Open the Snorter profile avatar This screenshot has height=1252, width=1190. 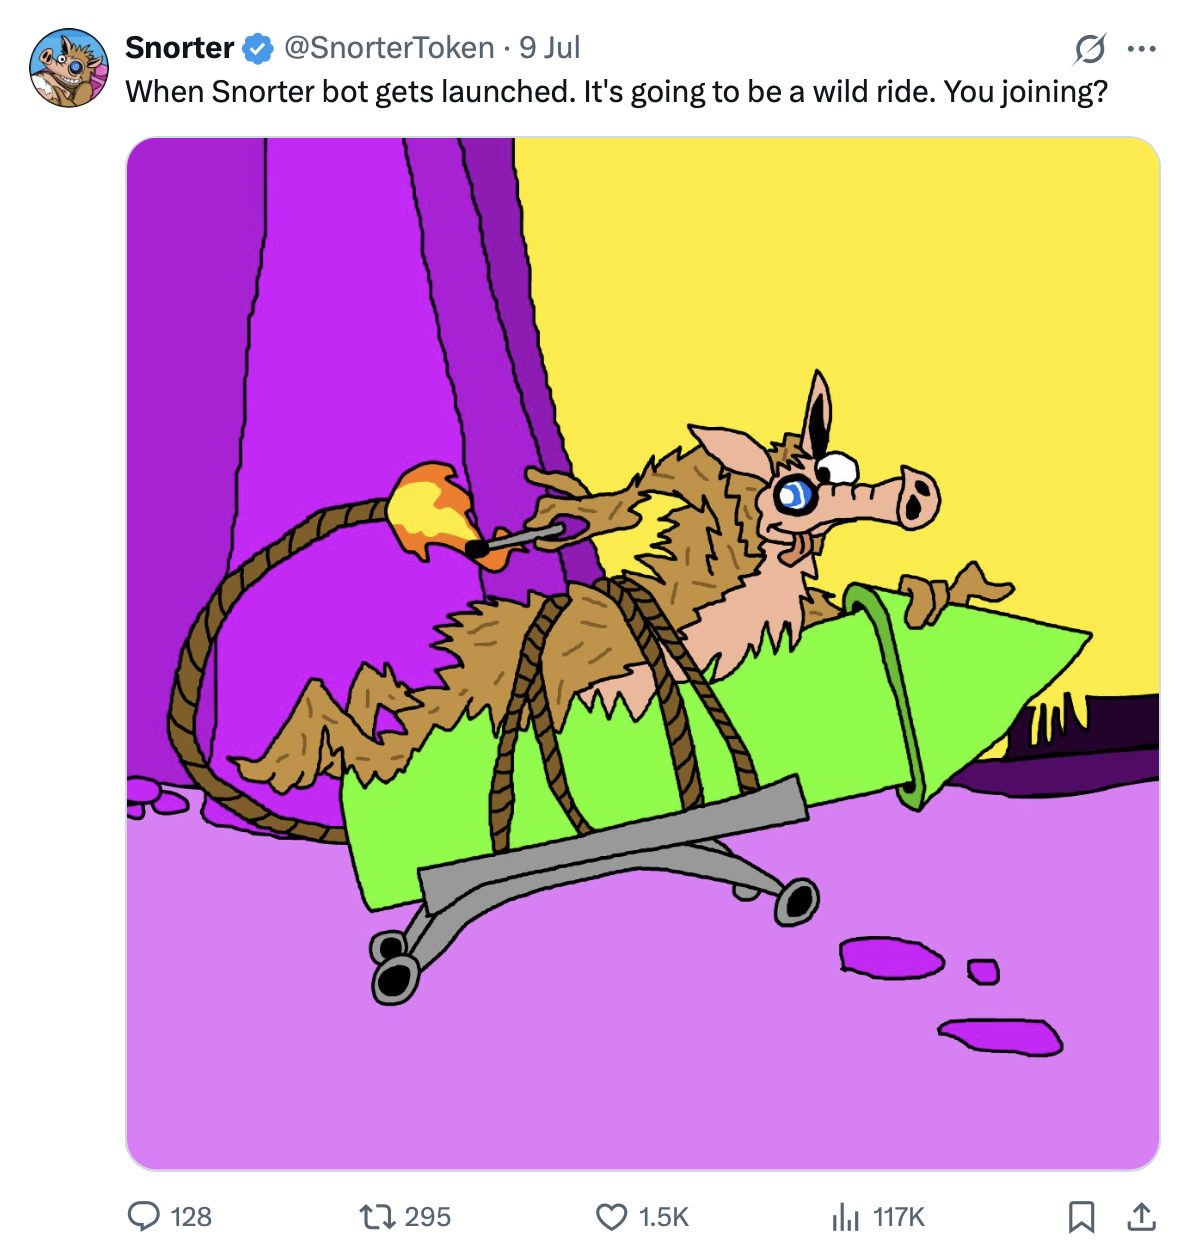[68, 68]
